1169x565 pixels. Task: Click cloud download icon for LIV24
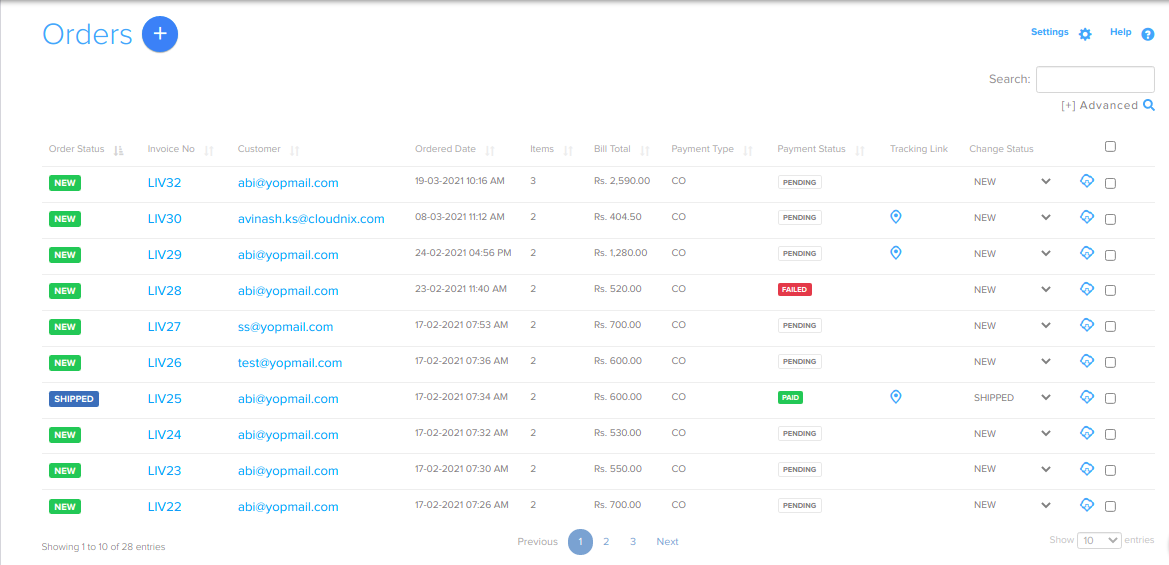coord(1086,432)
